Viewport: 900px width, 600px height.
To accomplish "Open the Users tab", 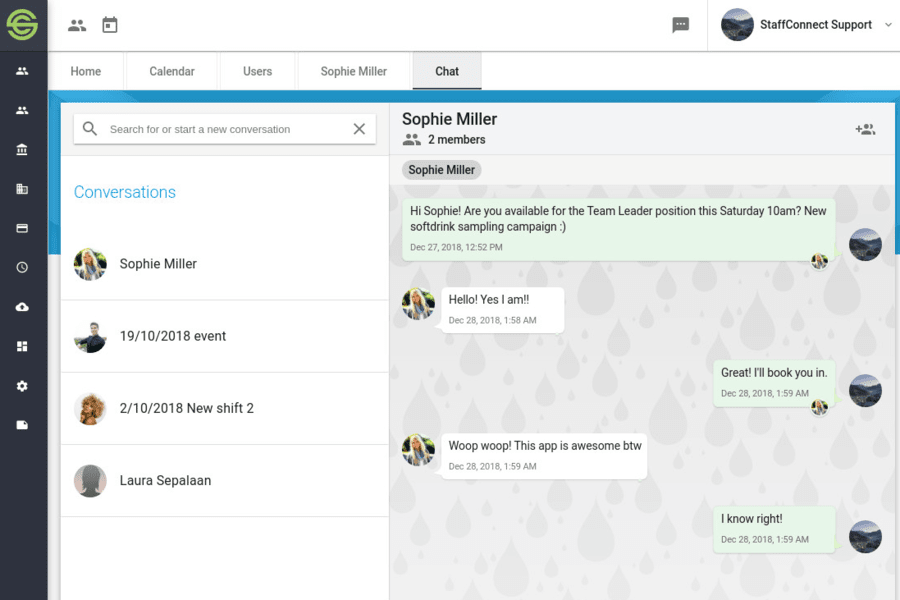I will coord(257,72).
